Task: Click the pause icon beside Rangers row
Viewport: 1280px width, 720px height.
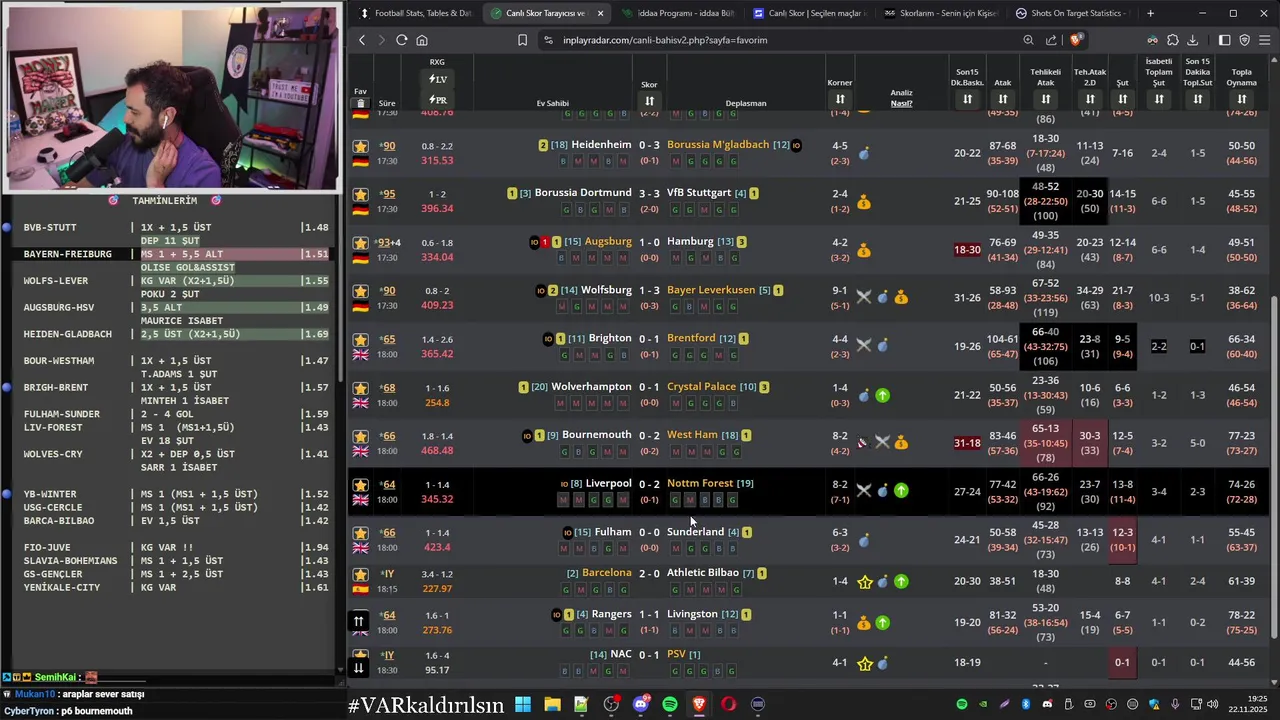Action: (359, 622)
